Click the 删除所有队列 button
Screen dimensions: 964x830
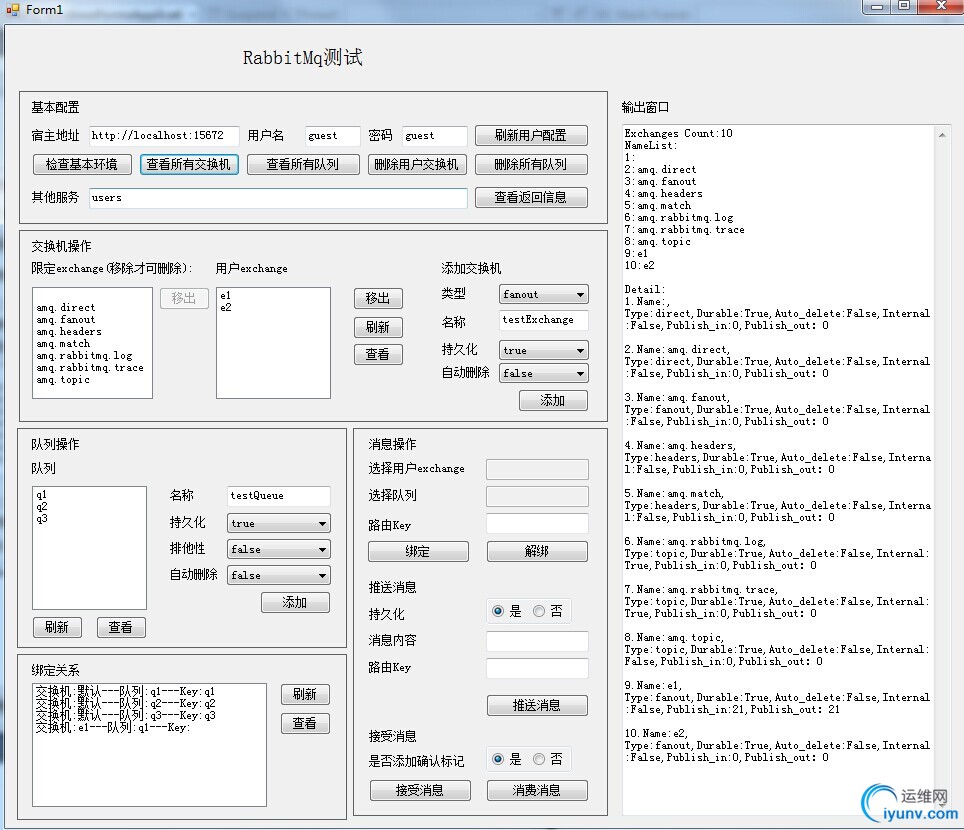point(531,164)
